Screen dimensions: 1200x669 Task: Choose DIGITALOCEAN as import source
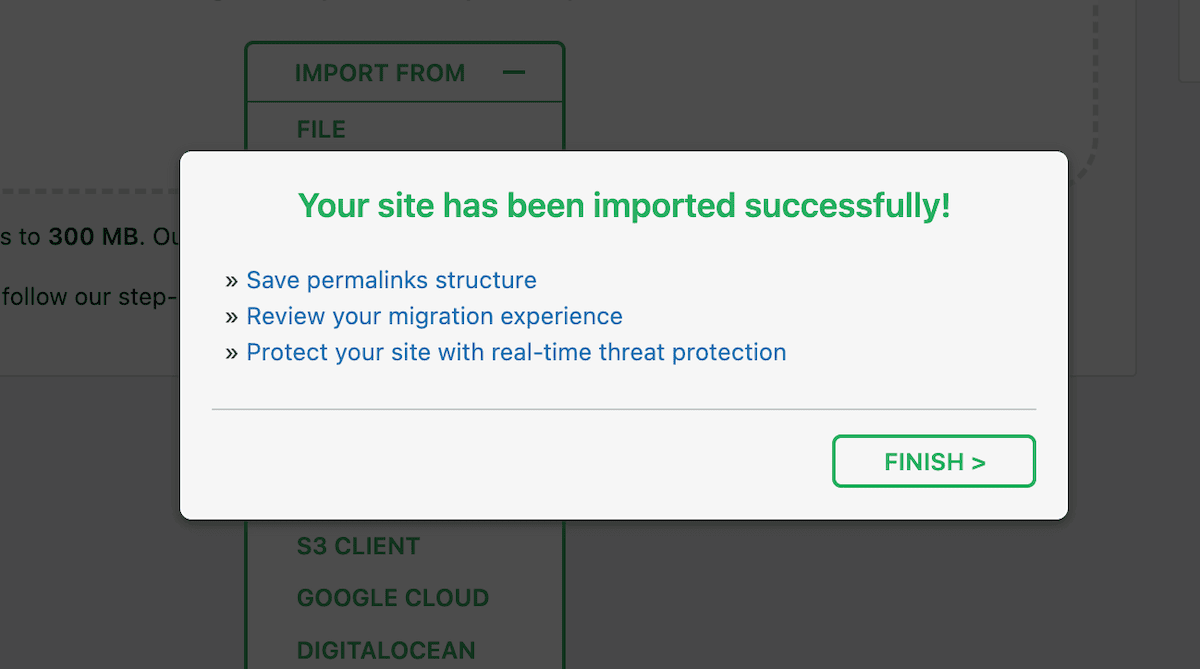[x=386, y=650]
